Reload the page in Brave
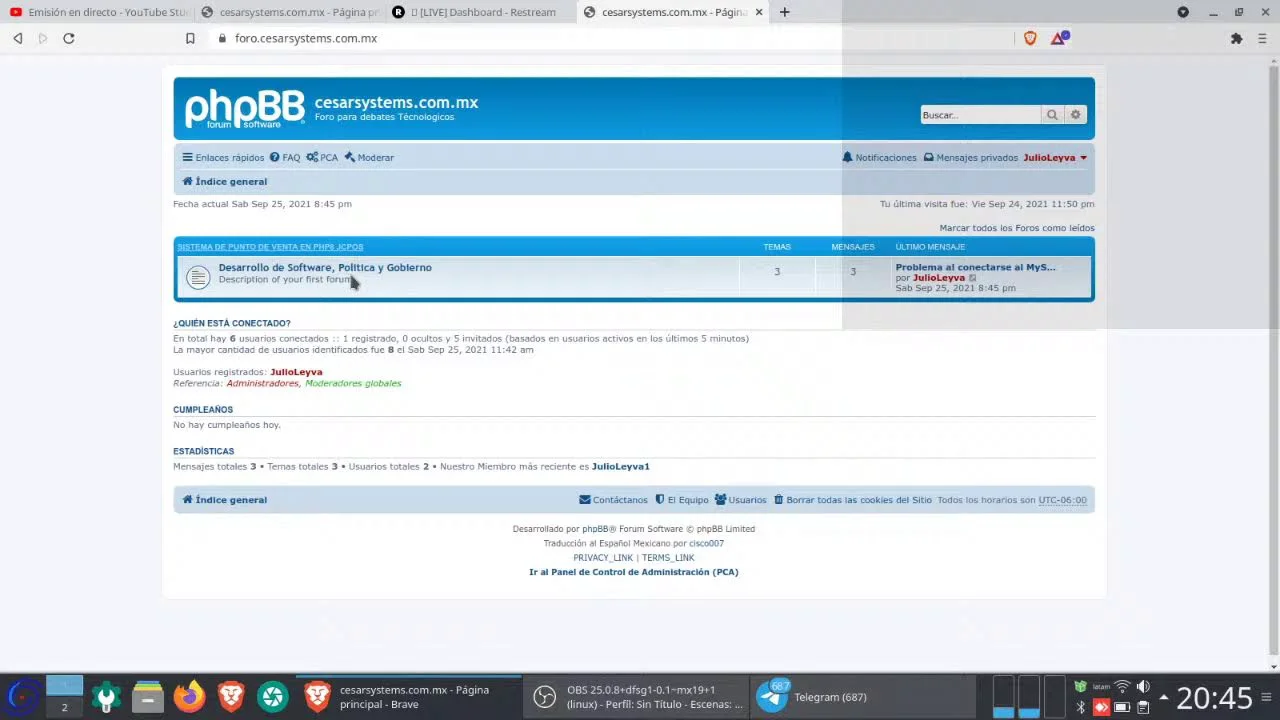Viewport: 1280px width, 720px height. click(x=69, y=38)
